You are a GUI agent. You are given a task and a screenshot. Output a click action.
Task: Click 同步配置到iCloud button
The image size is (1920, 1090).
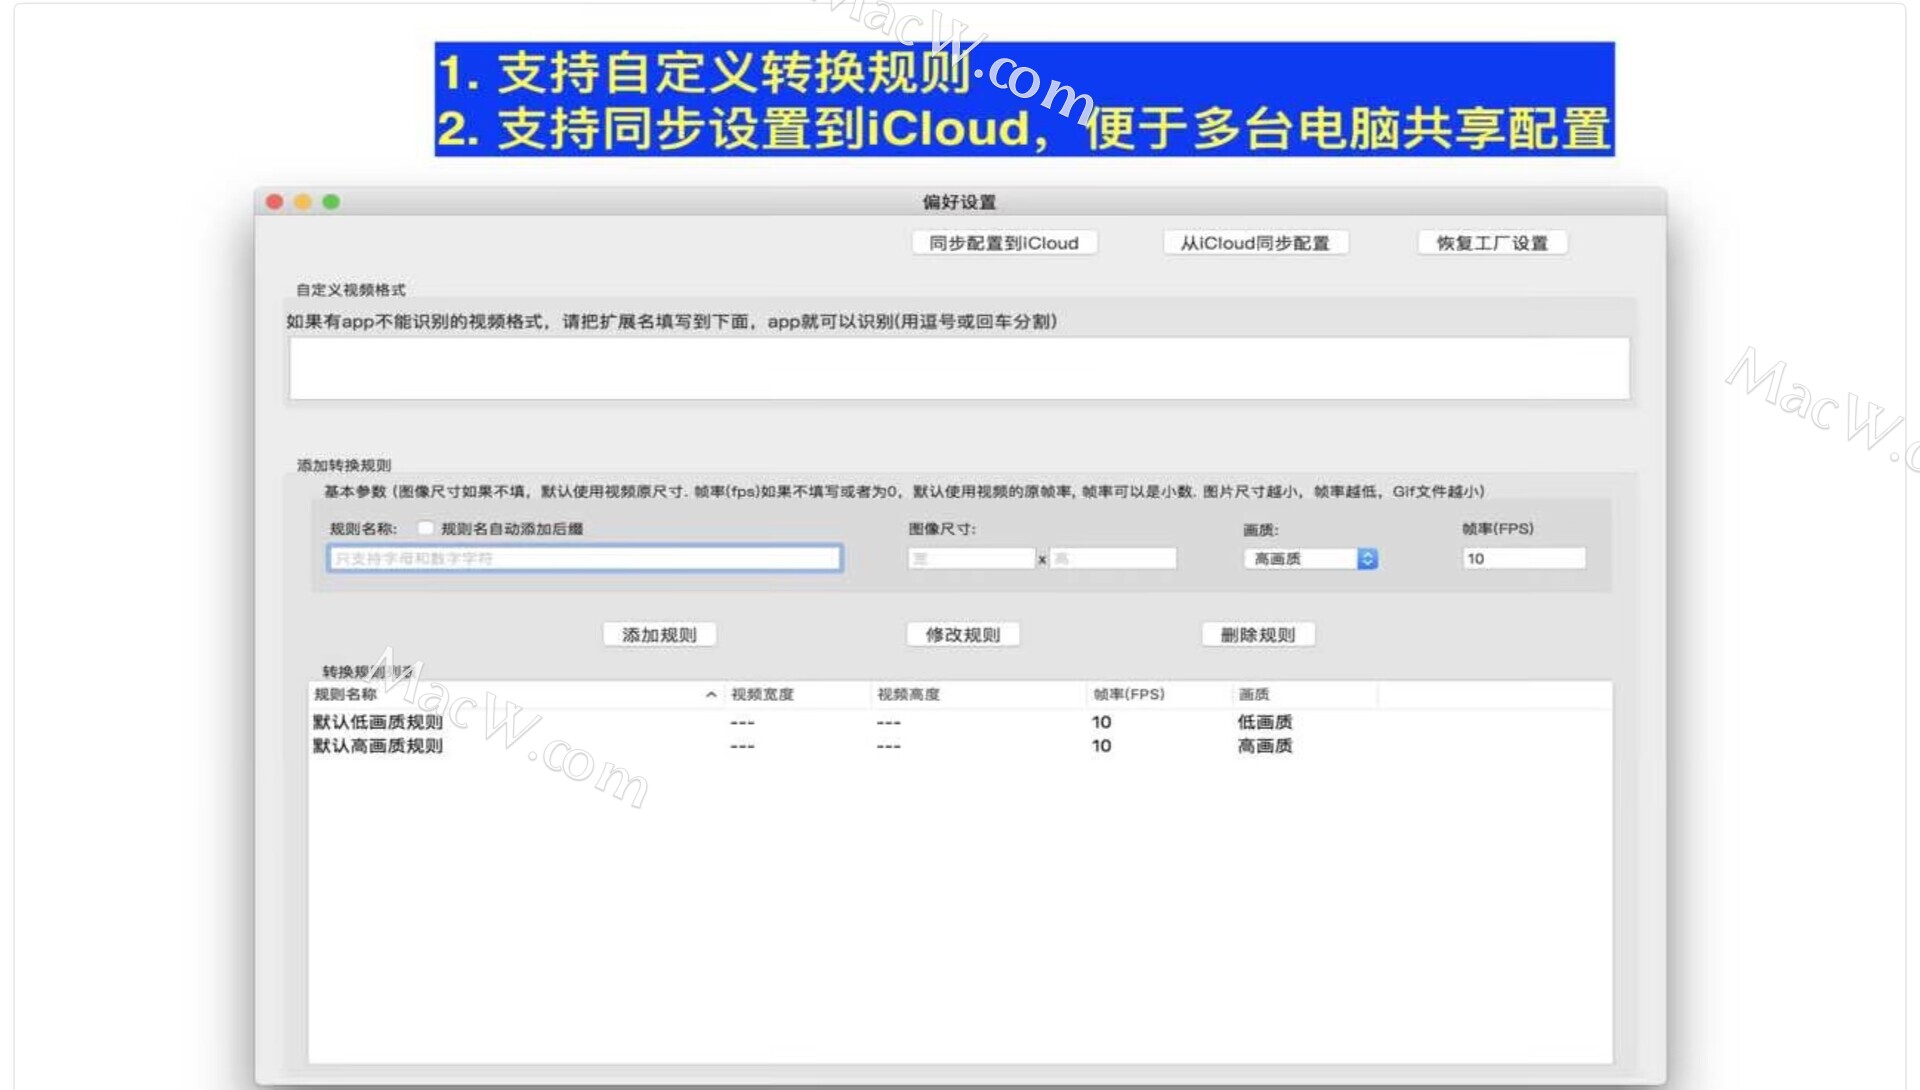point(1004,243)
